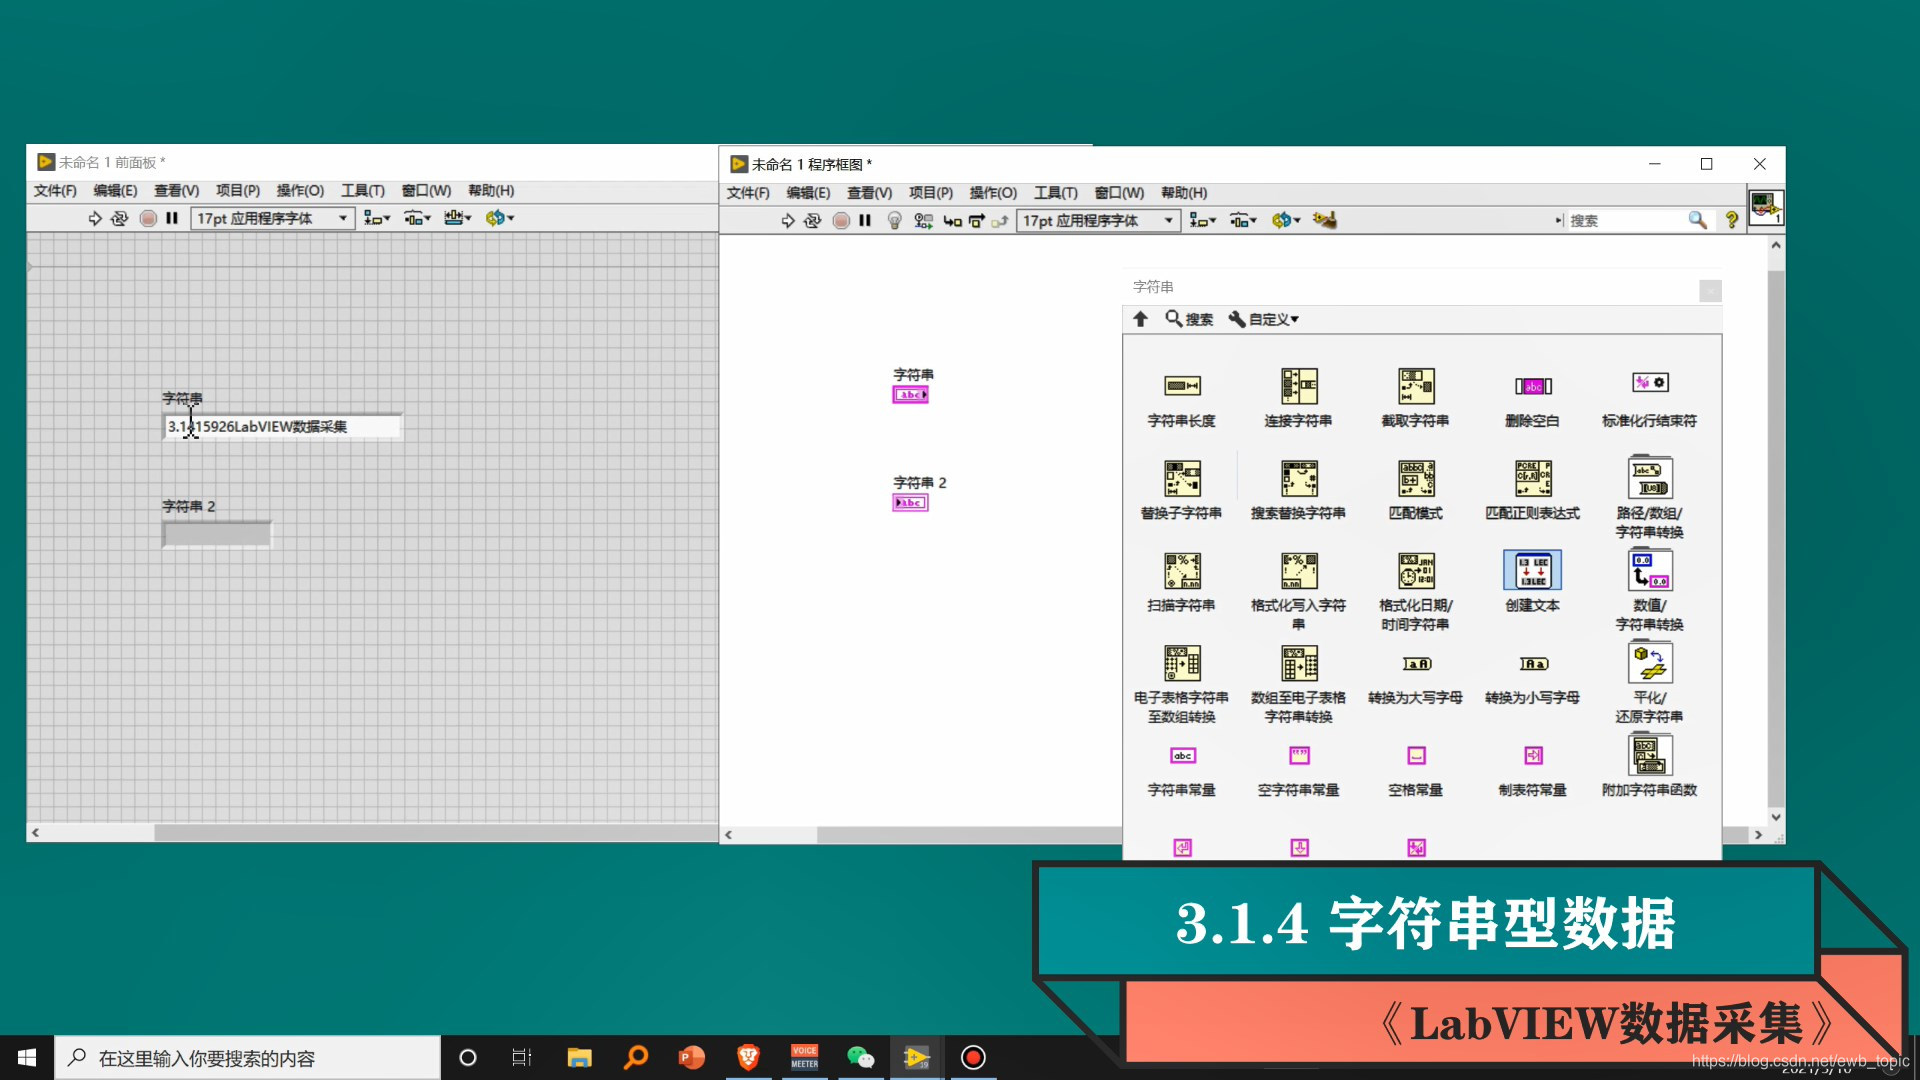The height and width of the screenshot is (1080, 1920).
Task: Select Search and Replace String (搜索替换字符串)
Action: (x=1299, y=478)
